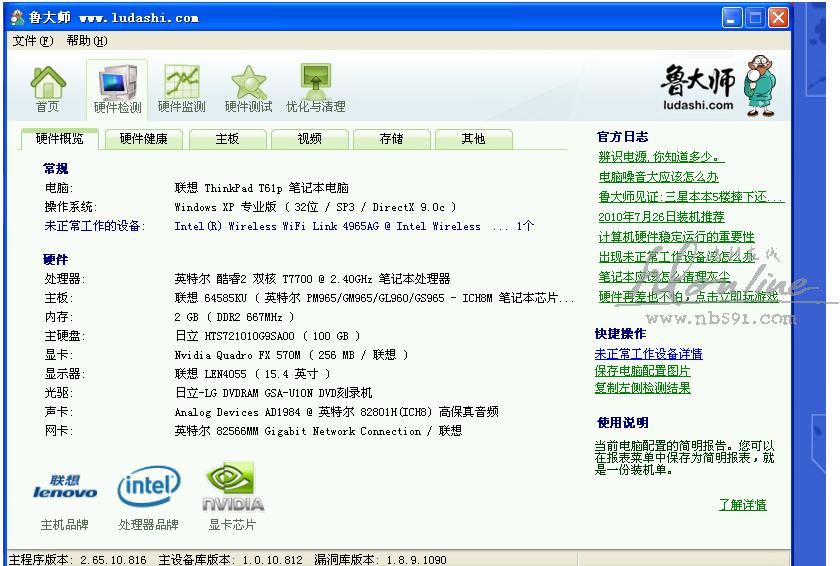Click the 联想 LEN4055 display value

point(252,374)
